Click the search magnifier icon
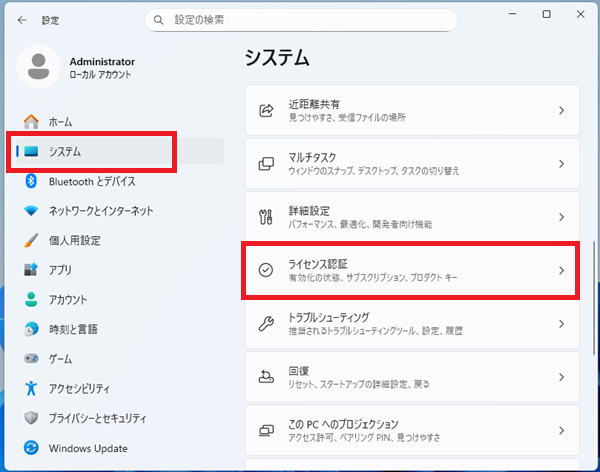600x472 pixels. click(161, 20)
